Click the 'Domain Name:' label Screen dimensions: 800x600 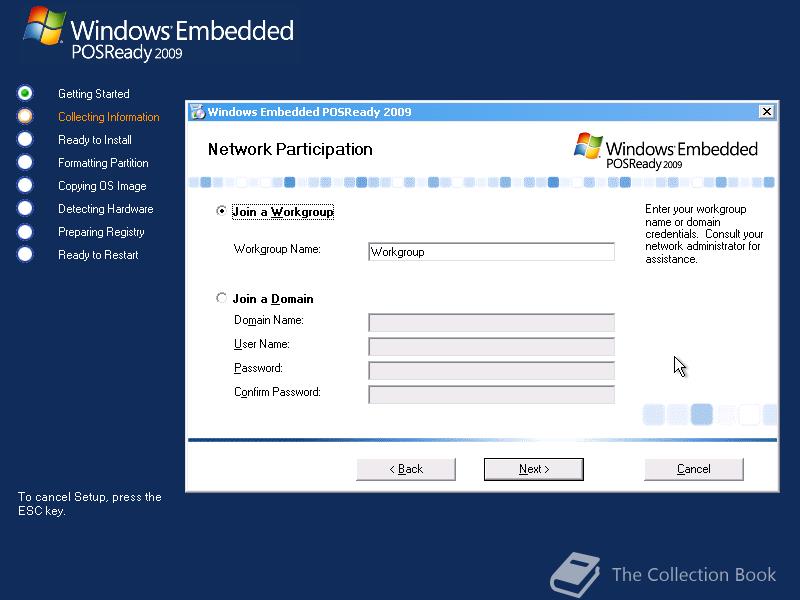(x=269, y=320)
